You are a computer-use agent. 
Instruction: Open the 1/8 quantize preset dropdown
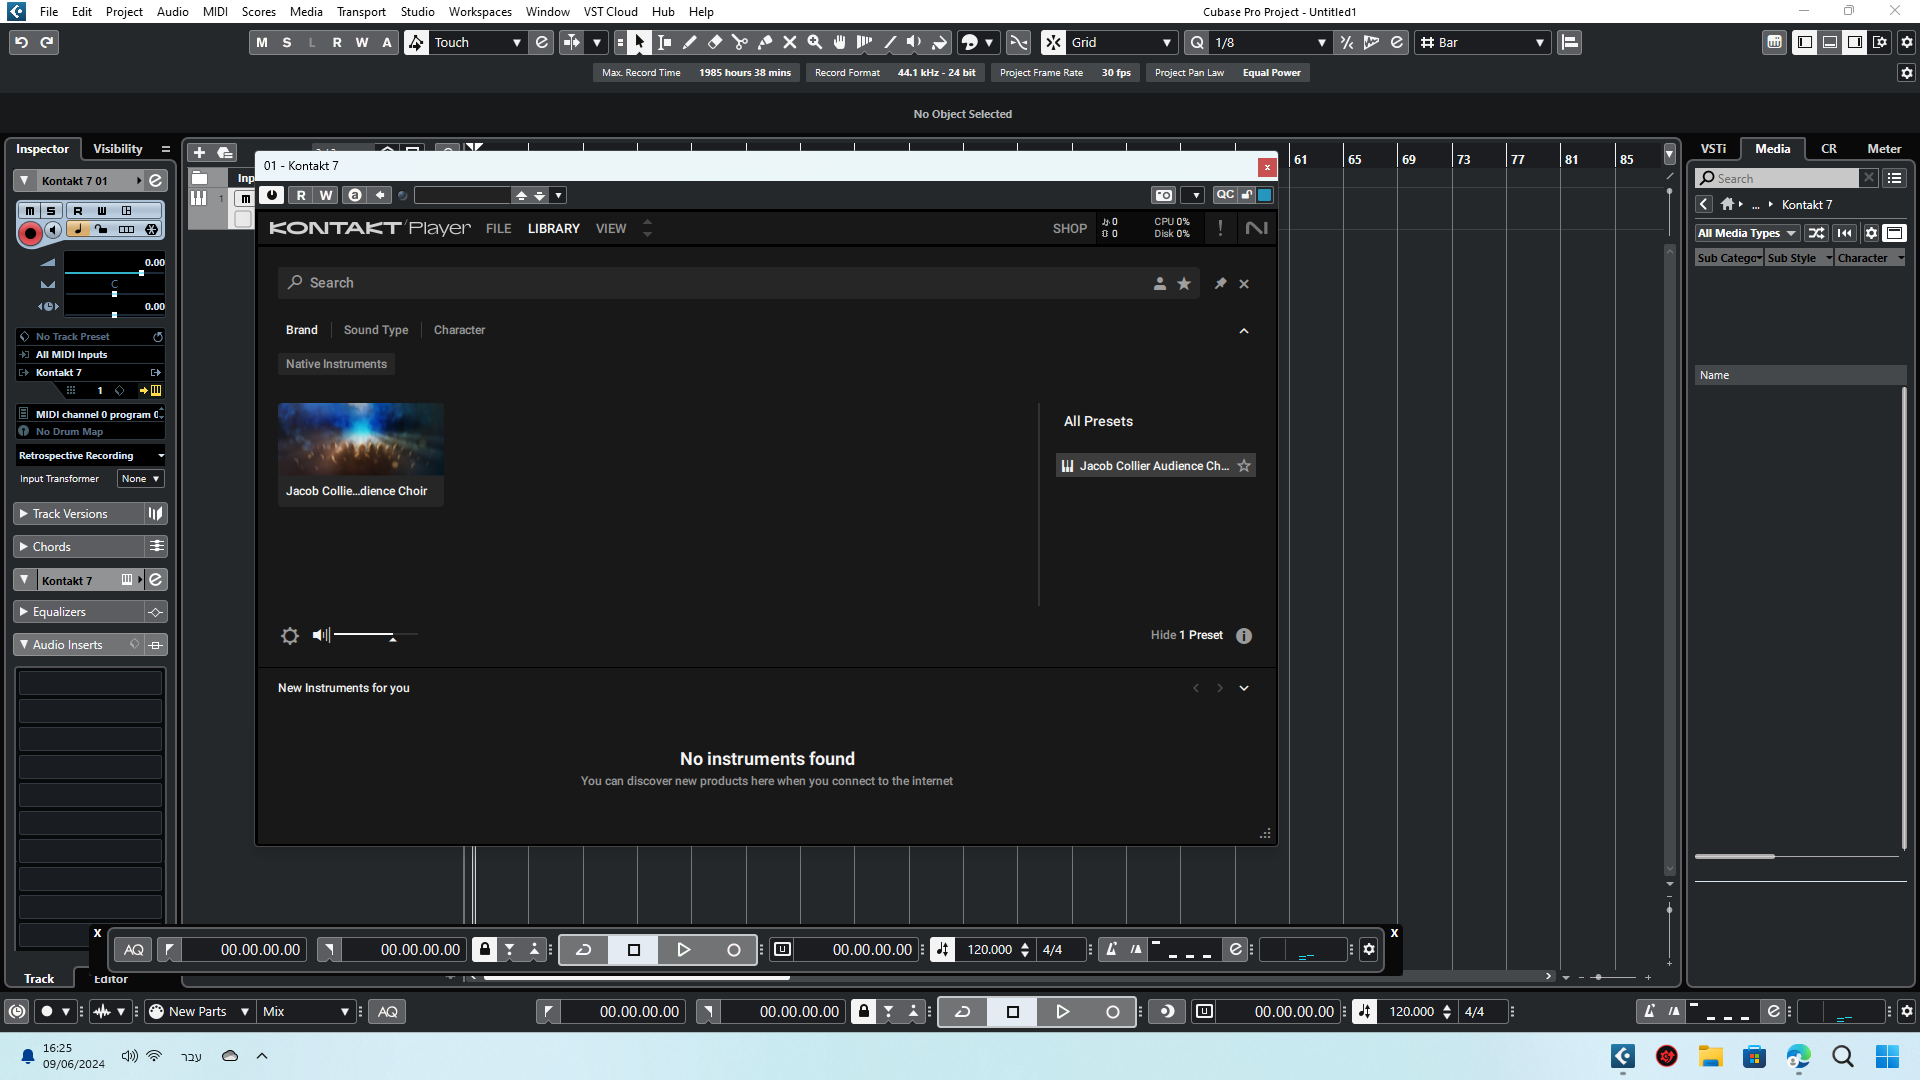(1270, 42)
